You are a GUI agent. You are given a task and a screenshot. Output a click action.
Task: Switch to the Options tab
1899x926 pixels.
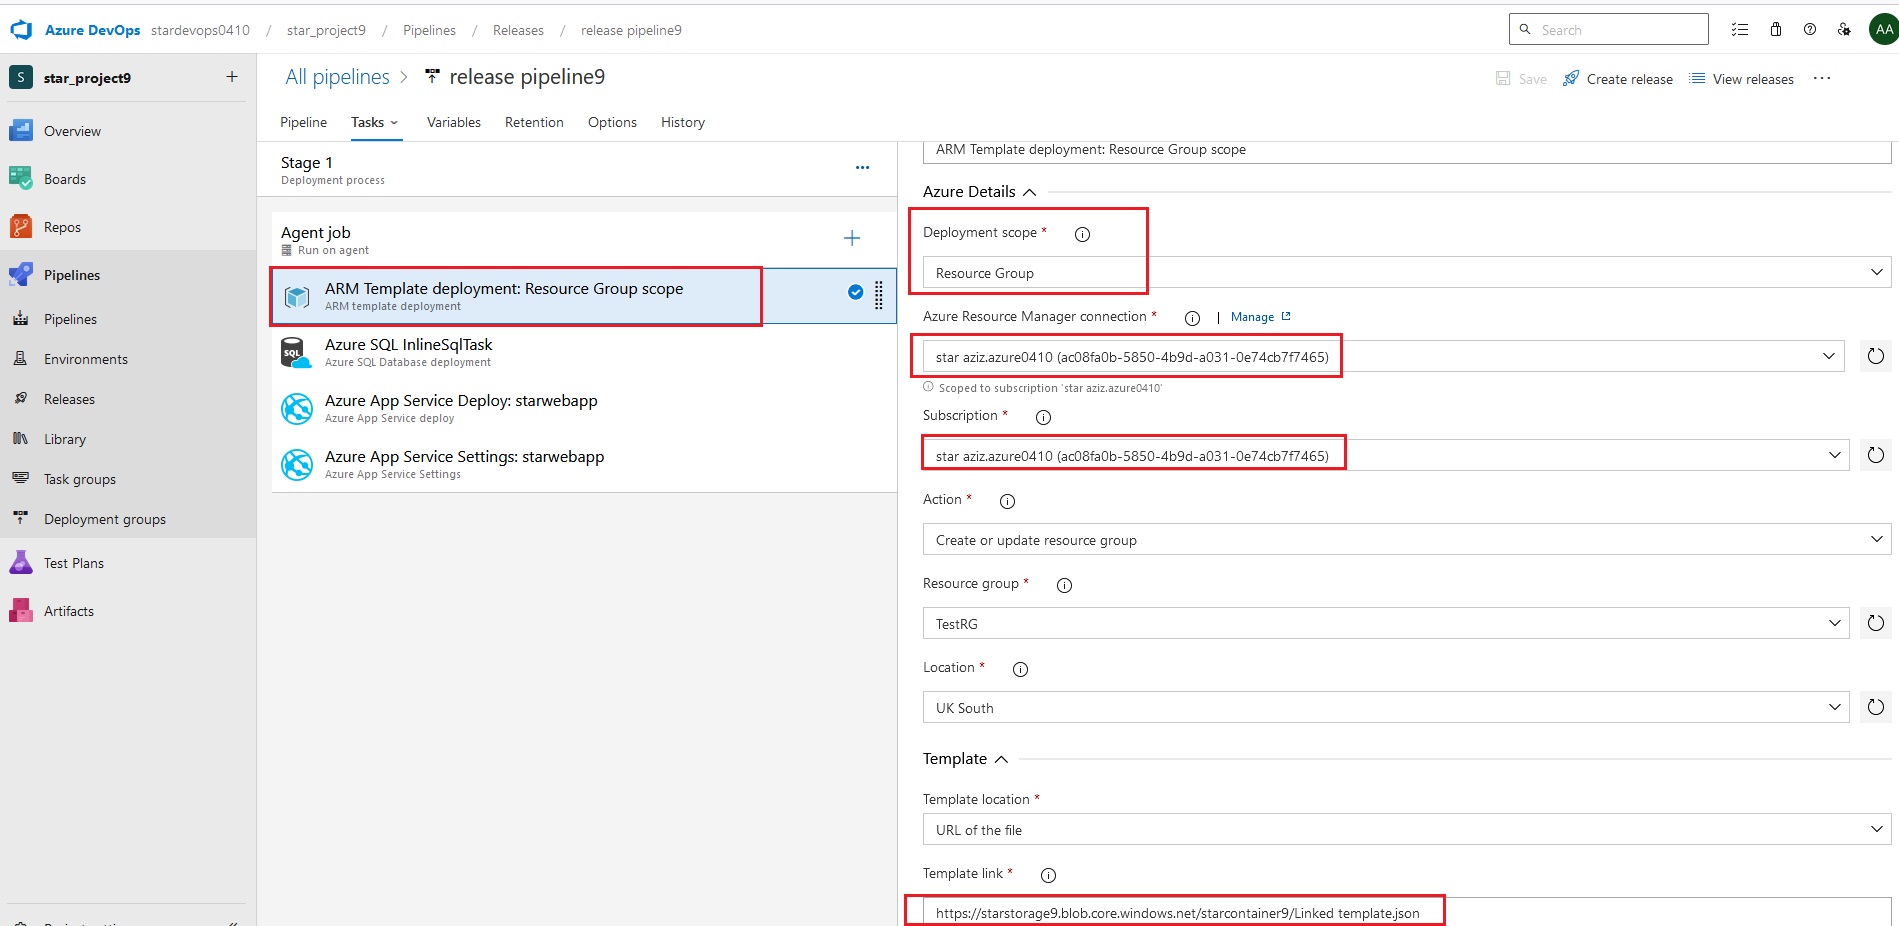click(x=612, y=122)
